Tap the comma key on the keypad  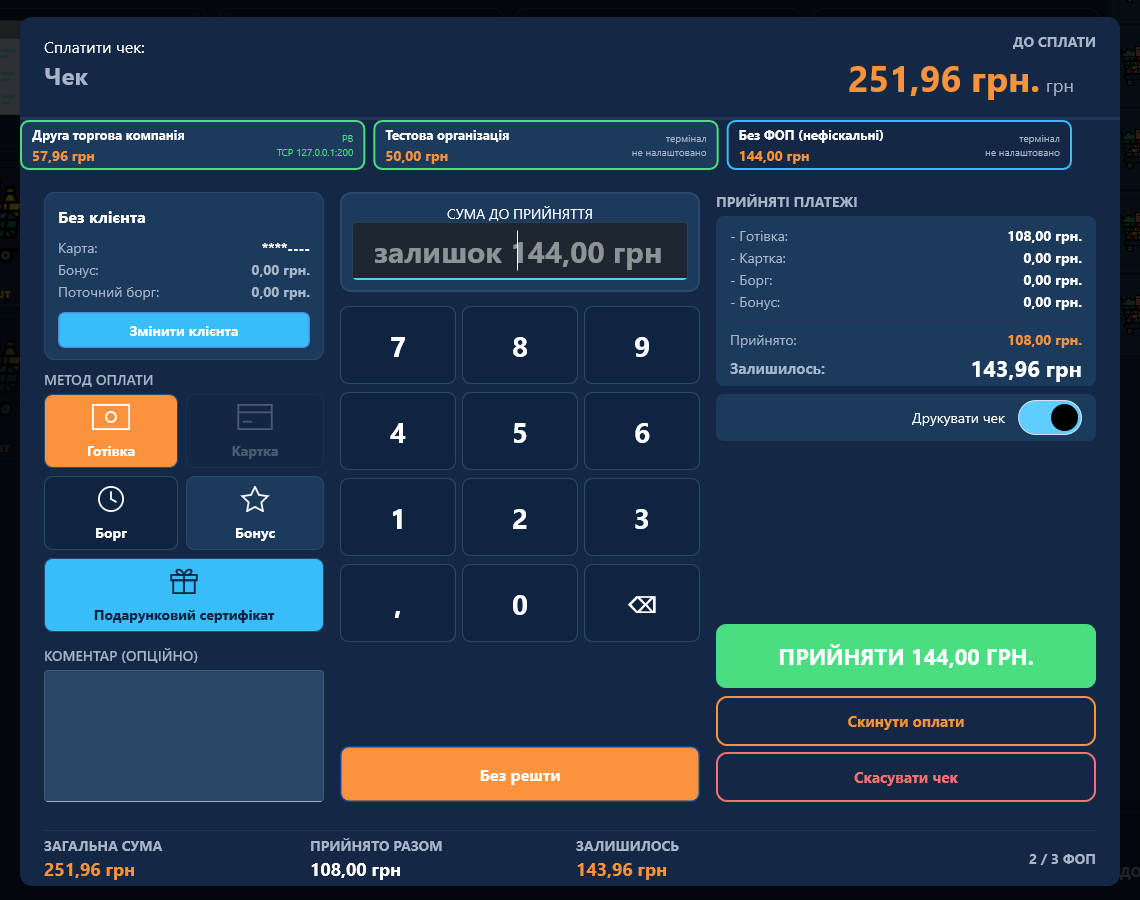pos(398,603)
